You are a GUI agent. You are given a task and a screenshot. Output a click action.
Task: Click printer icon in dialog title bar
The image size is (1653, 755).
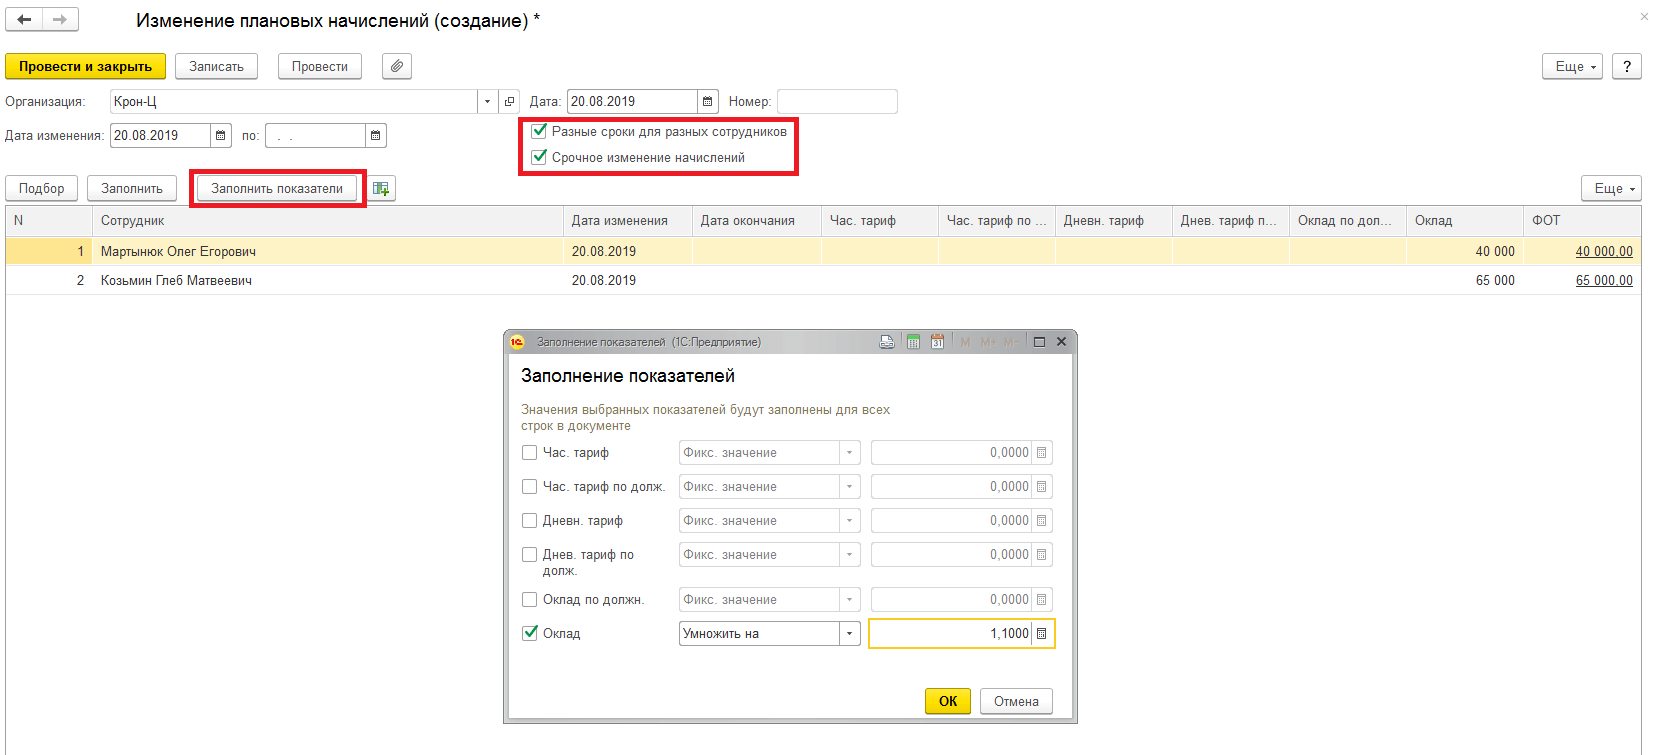pos(887,342)
